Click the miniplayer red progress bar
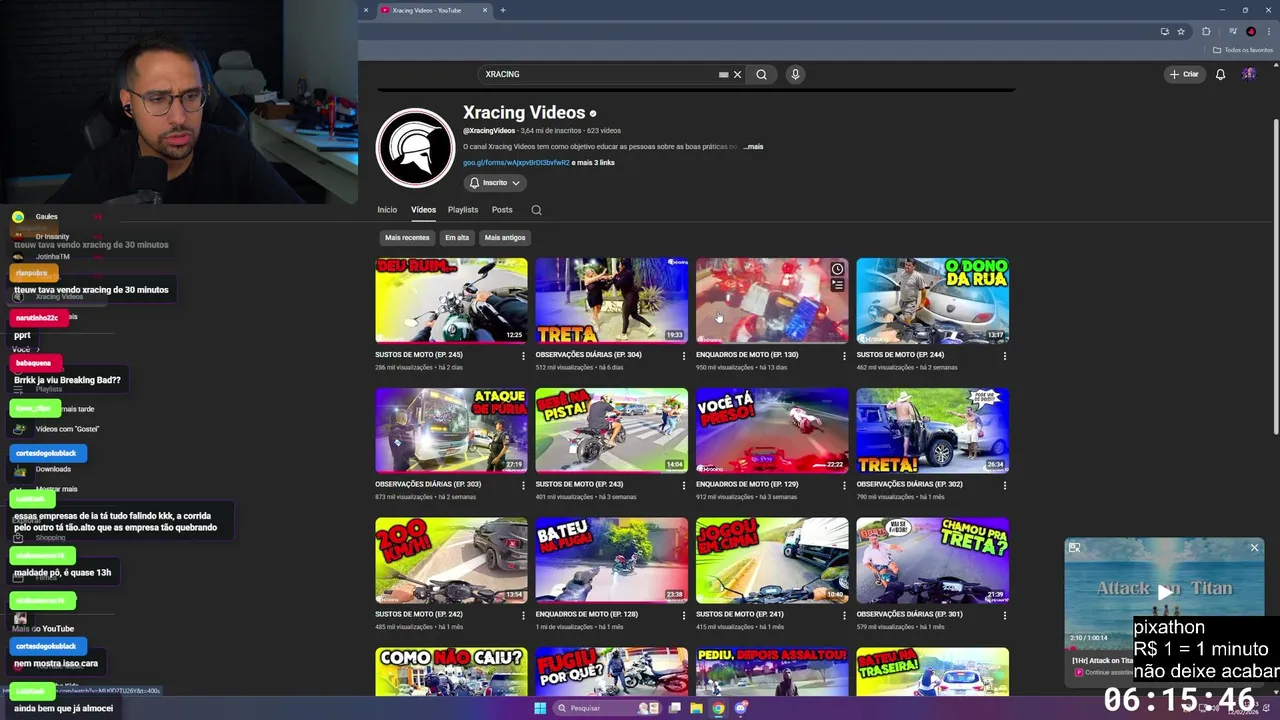Viewport: 1280px width, 720px height. click(x=1098, y=647)
